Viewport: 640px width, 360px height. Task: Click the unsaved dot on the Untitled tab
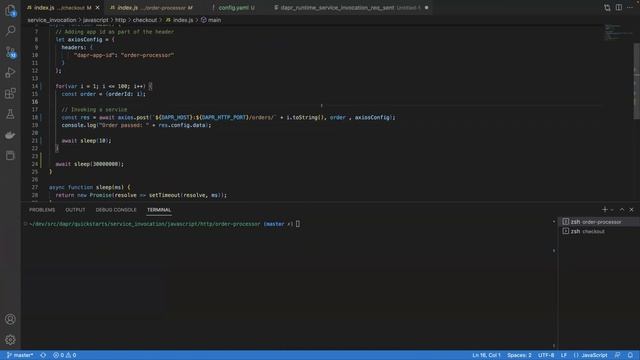[427, 8]
